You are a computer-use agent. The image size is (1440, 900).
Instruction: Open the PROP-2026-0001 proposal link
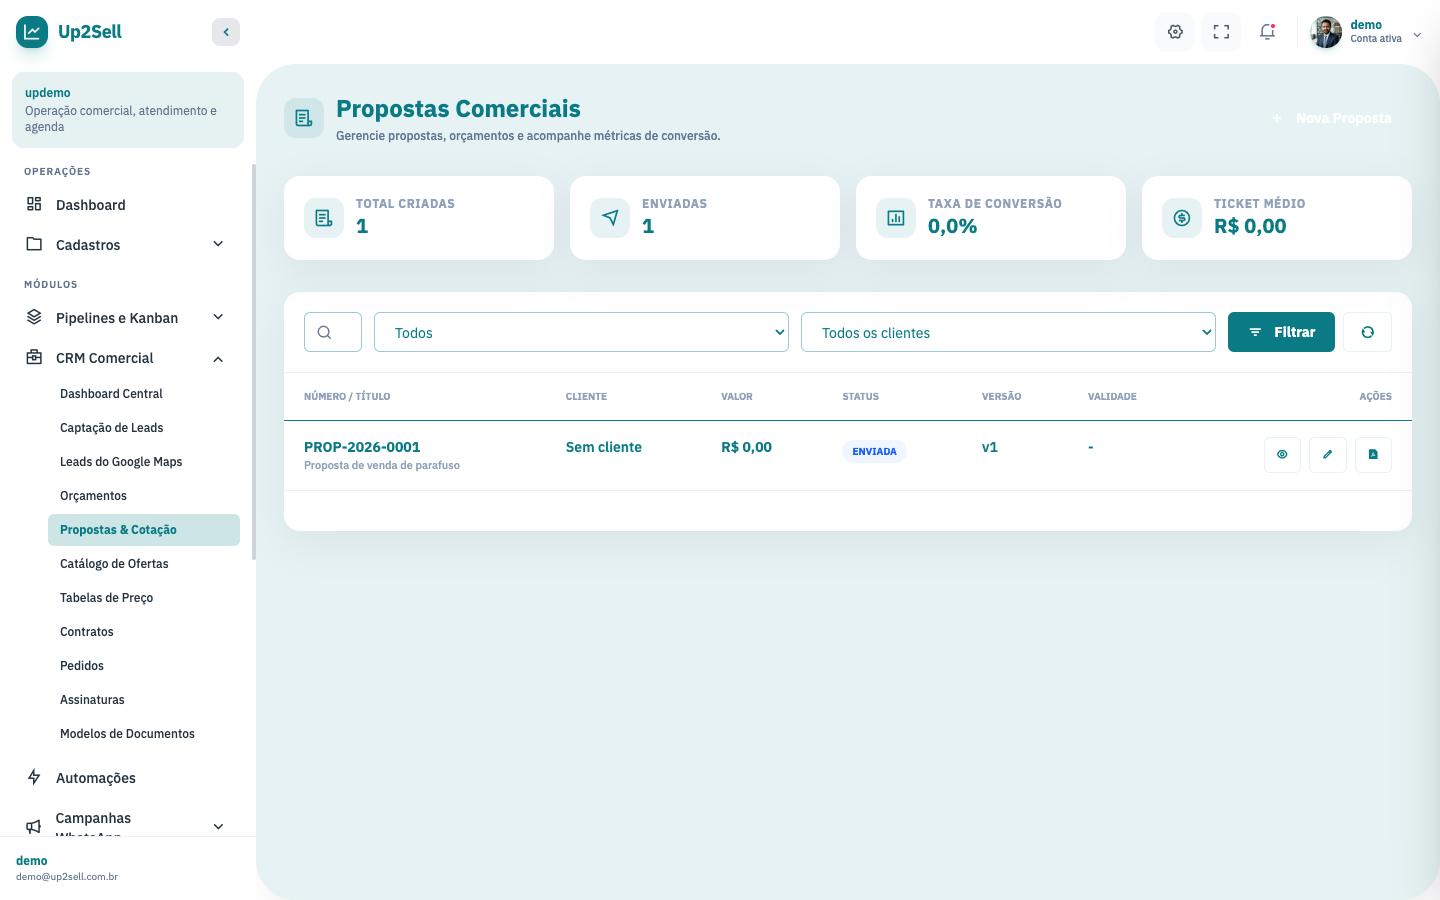tap(362, 447)
